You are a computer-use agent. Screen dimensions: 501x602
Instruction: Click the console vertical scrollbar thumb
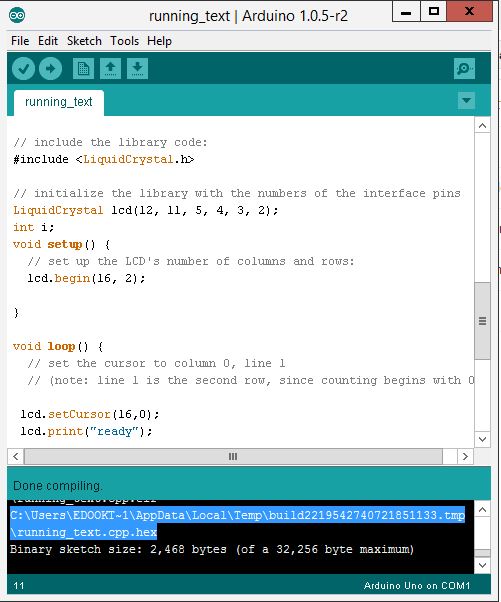tap(483, 553)
